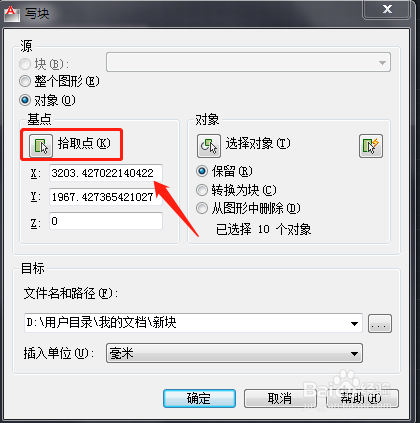Open Quick Select icon button
The height and width of the screenshot is (423, 420).
coord(371,146)
